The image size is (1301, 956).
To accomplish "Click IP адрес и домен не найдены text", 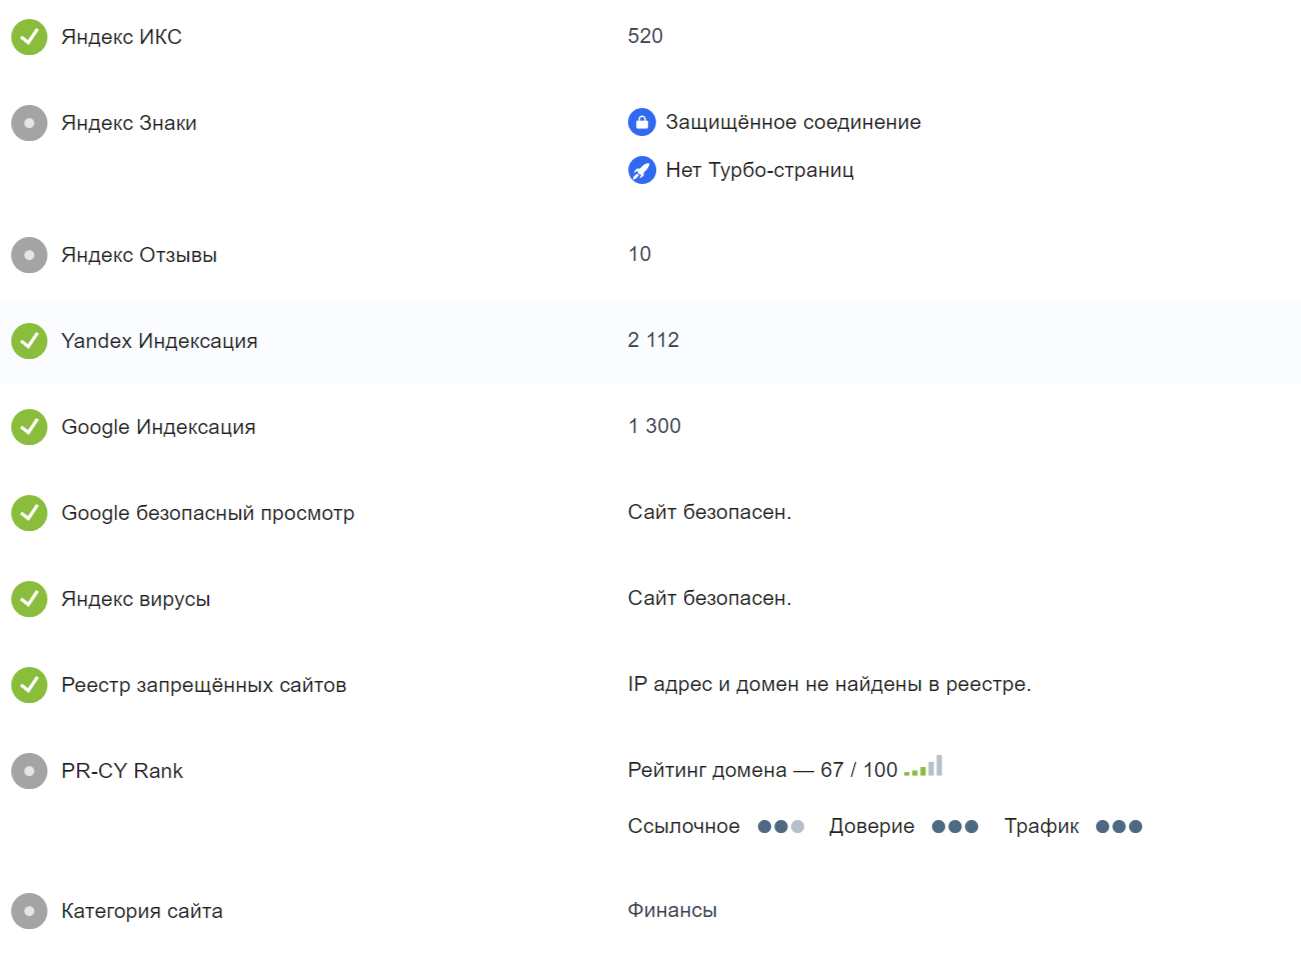I will pos(830,684).
